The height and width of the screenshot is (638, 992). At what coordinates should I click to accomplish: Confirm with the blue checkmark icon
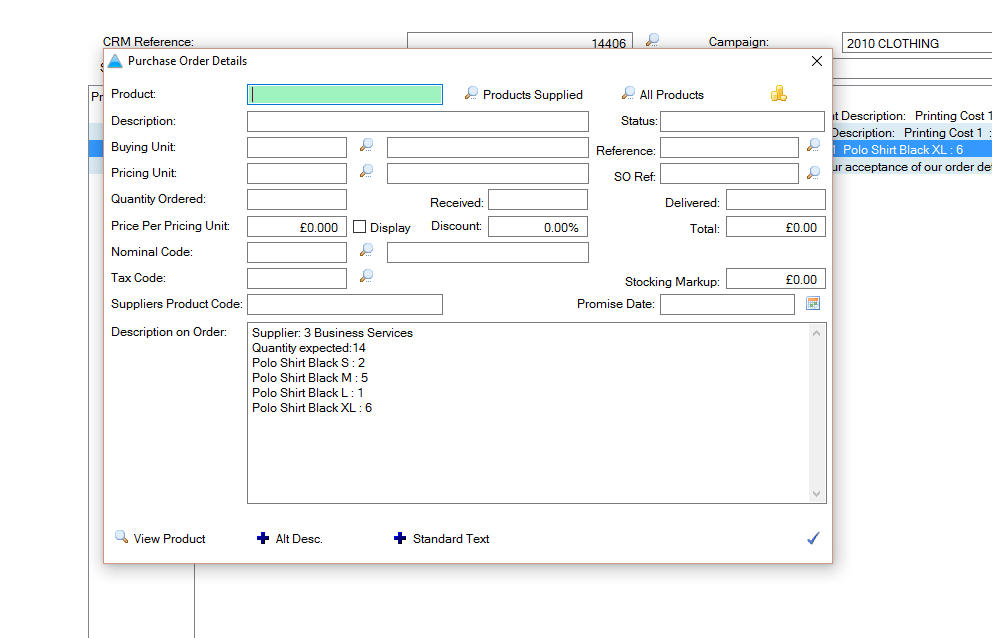point(814,538)
